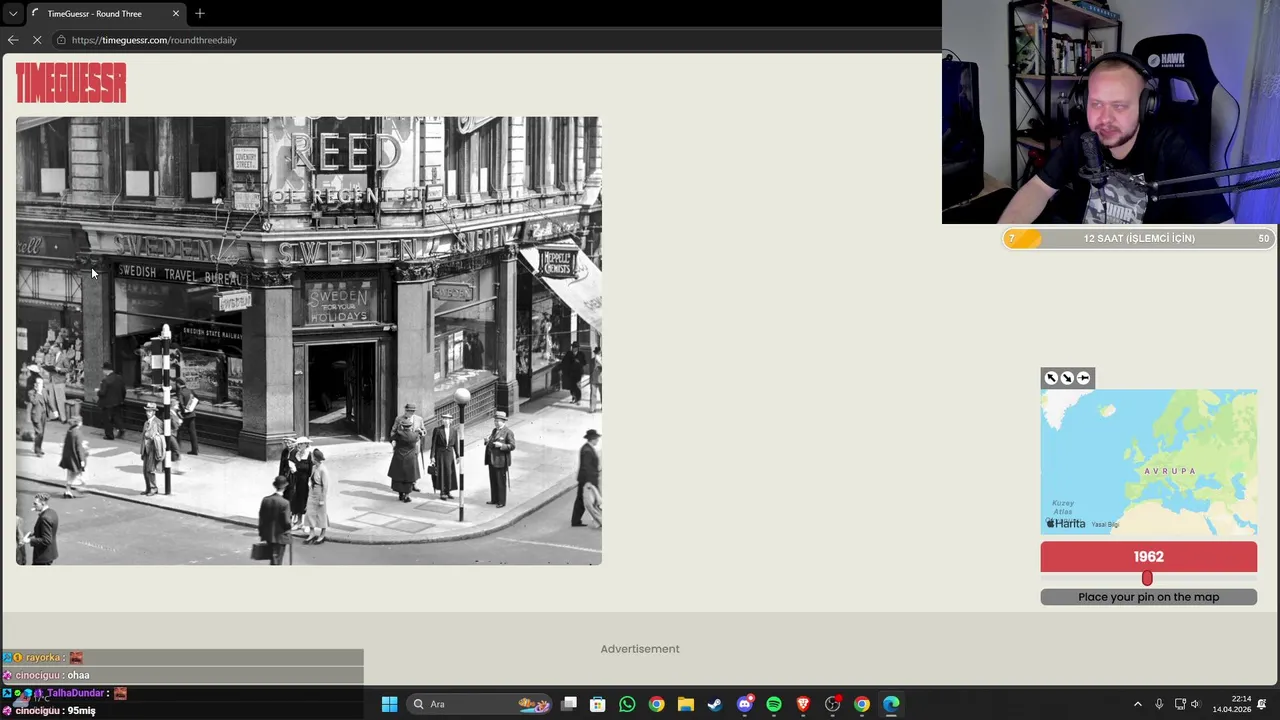This screenshot has height=720, width=1280.
Task: Open OBS Studio from the taskbar
Action: click(832, 704)
